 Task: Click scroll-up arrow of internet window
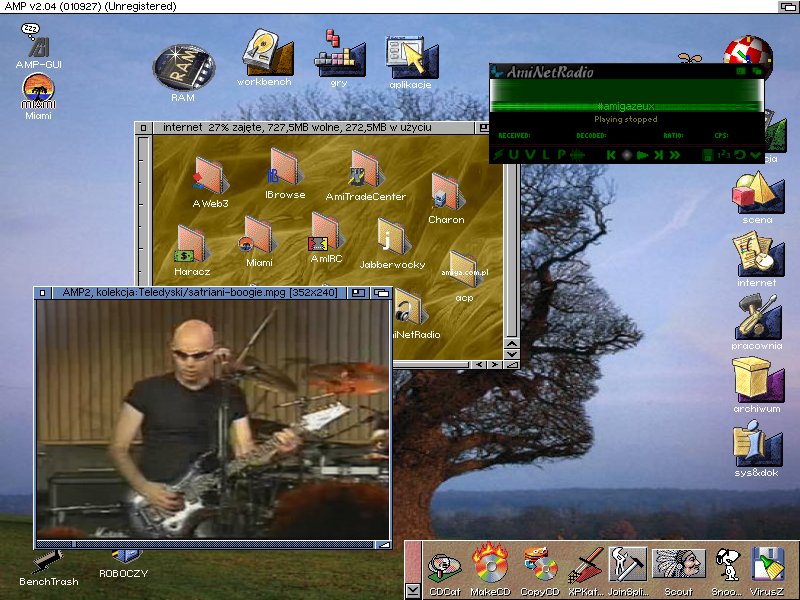click(512, 343)
